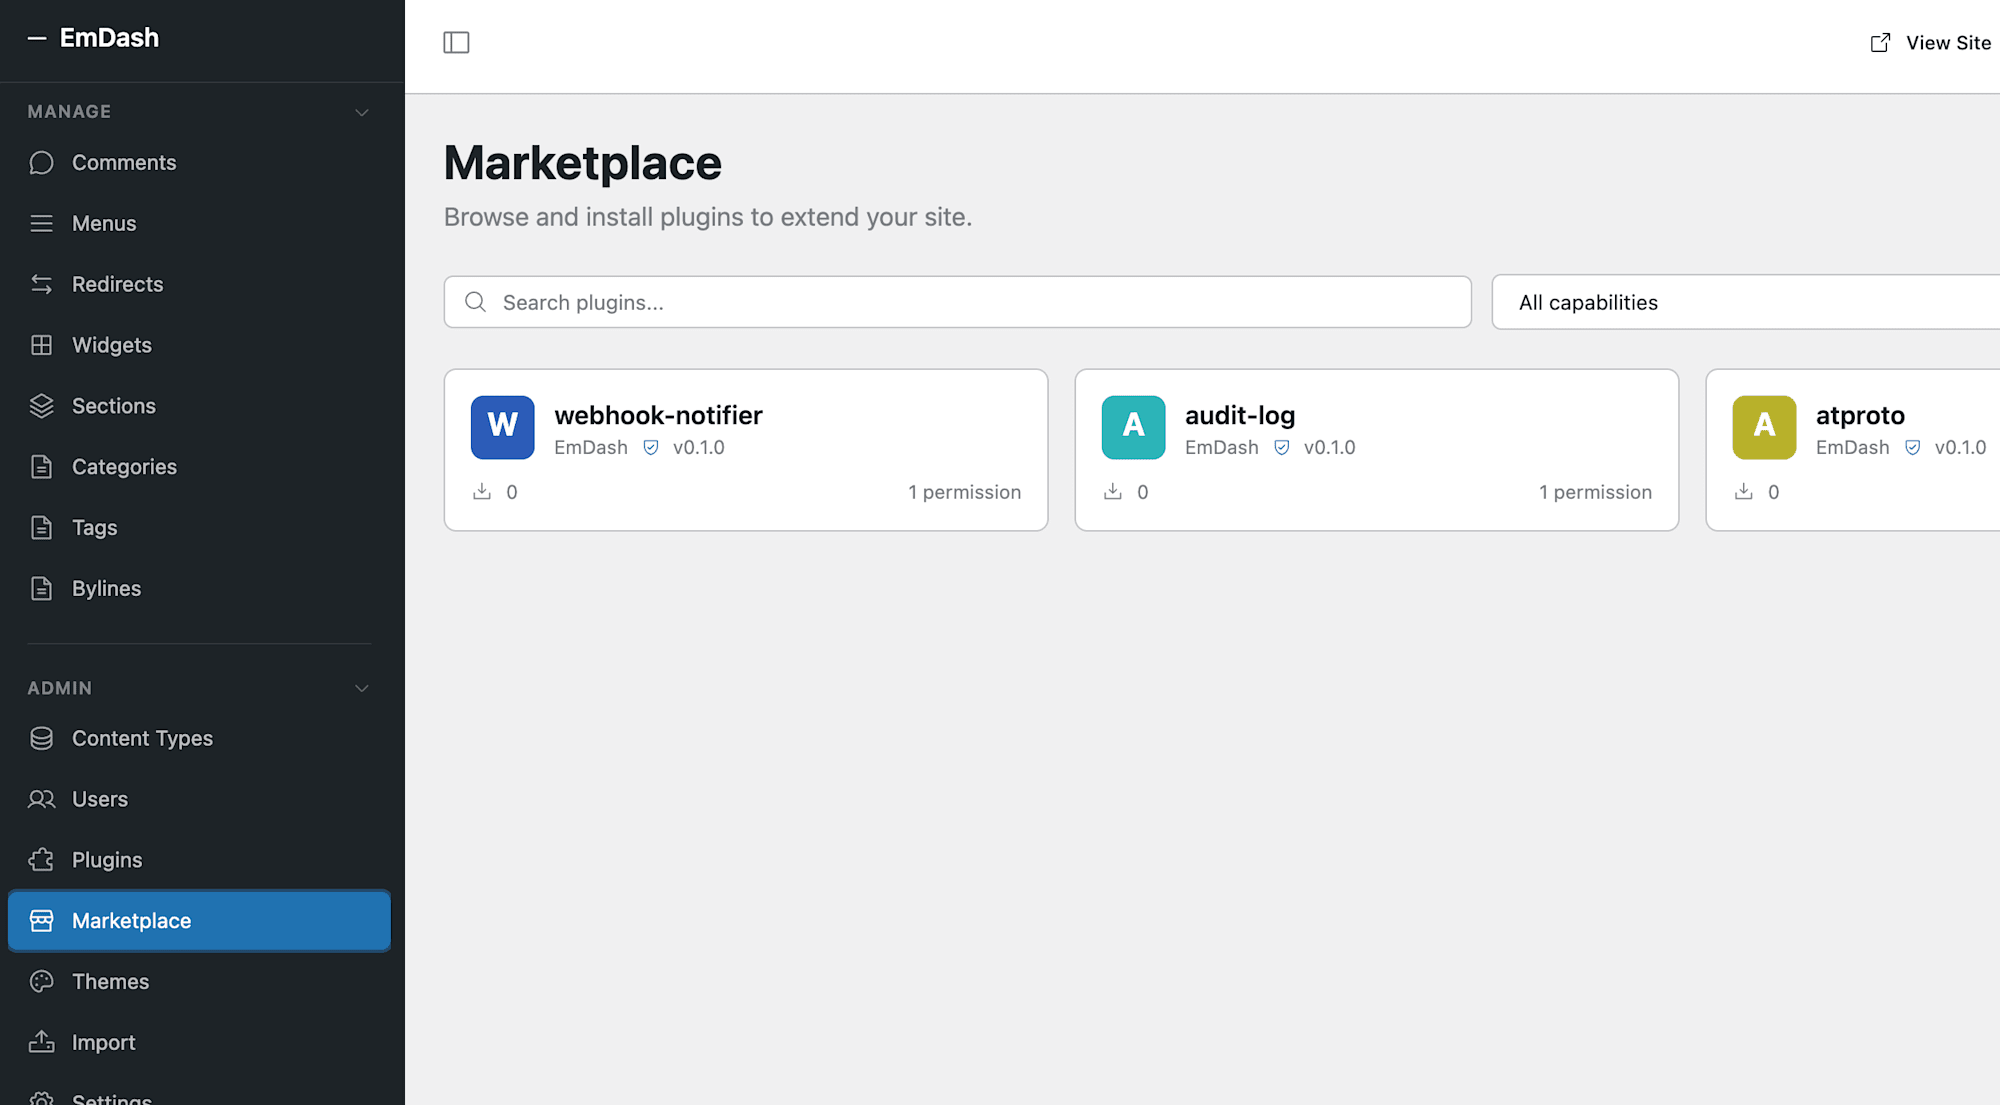This screenshot has width=2000, height=1105.
Task: Collapse the ADMIN section
Action: 362,688
